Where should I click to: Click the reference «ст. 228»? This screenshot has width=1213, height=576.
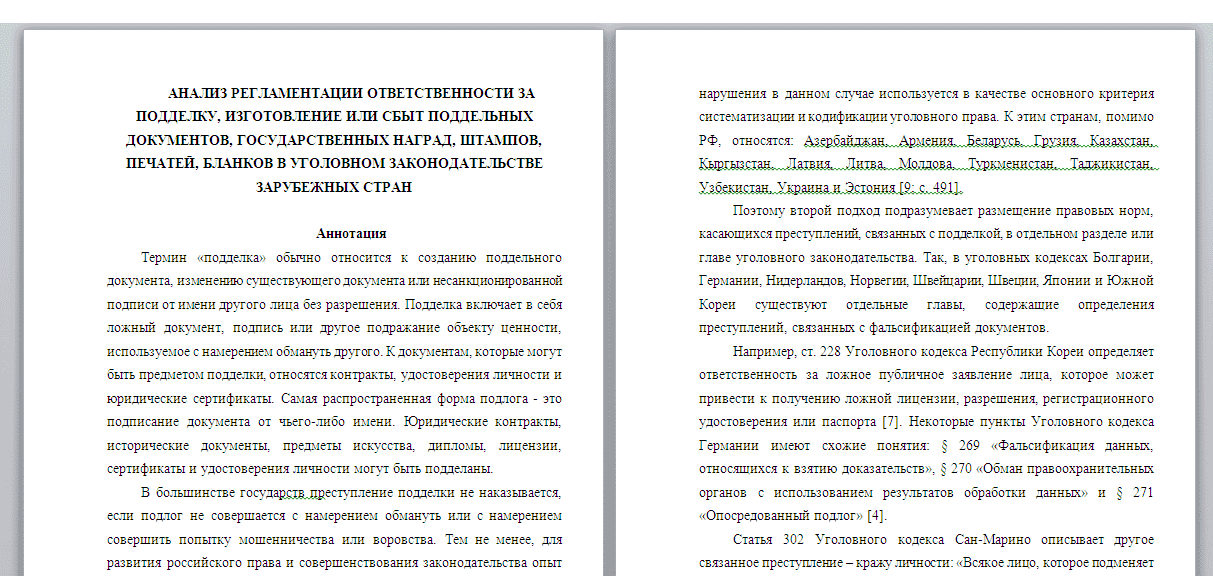[822, 351]
